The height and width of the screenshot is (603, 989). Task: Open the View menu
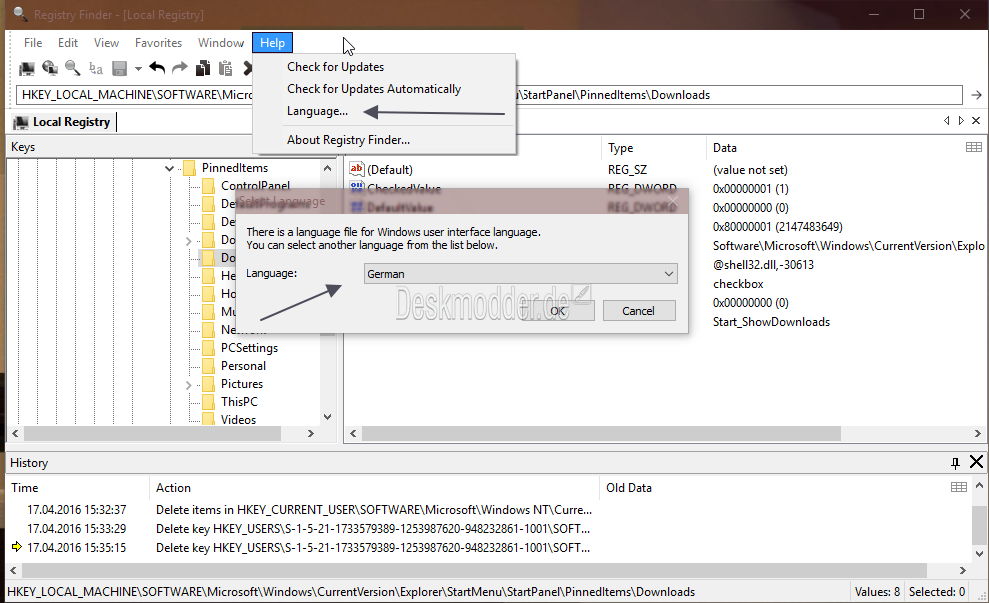tap(106, 43)
